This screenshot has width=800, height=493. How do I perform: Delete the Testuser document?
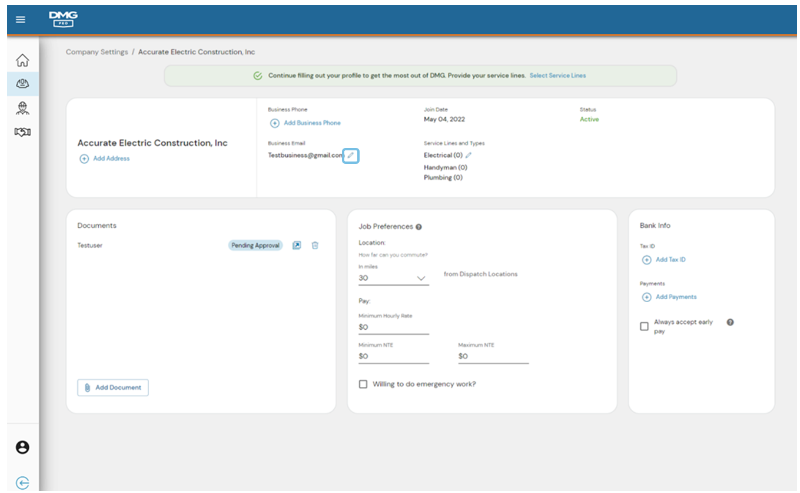[315, 245]
